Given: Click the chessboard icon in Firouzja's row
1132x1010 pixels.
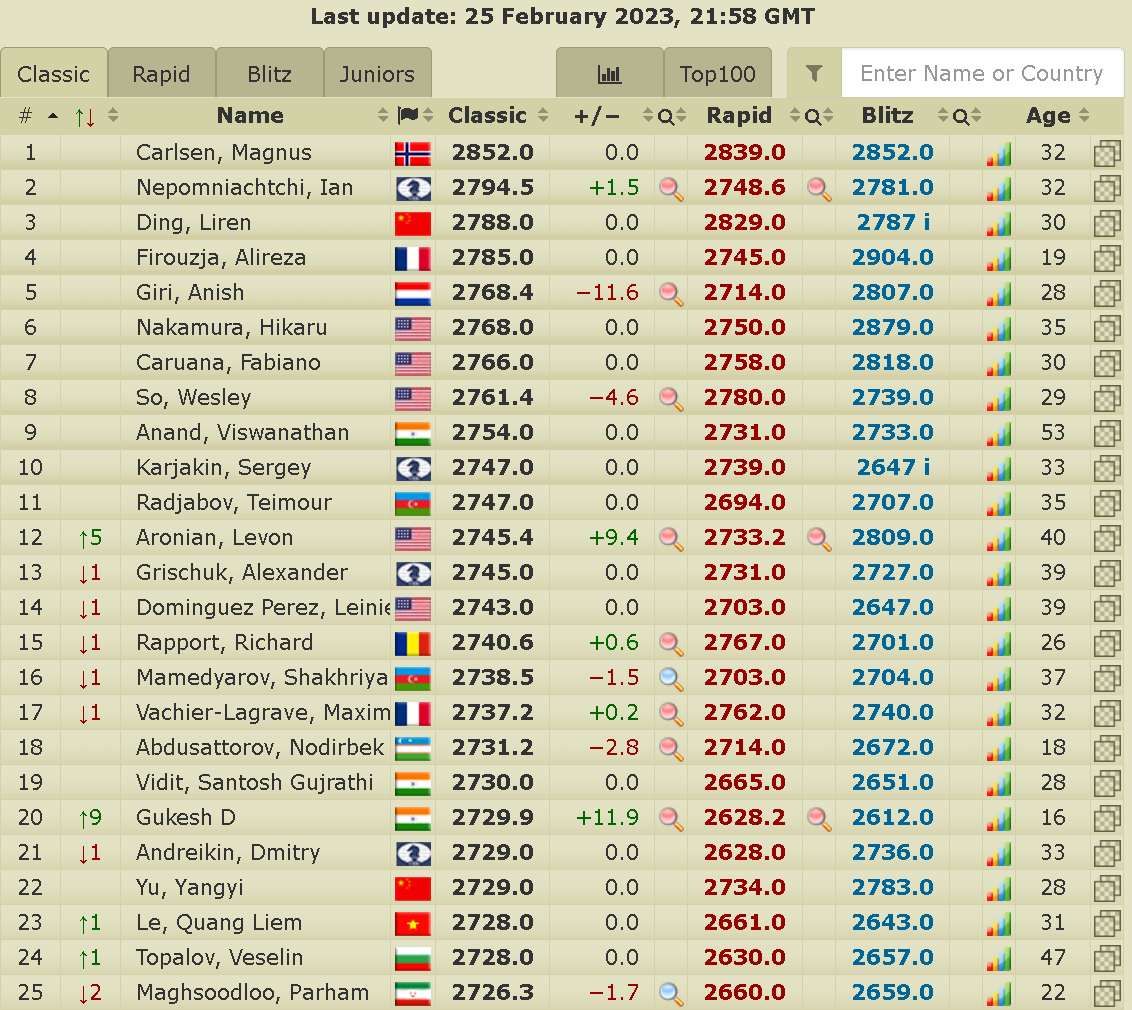Looking at the screenshot, I should click(1106, 258).
